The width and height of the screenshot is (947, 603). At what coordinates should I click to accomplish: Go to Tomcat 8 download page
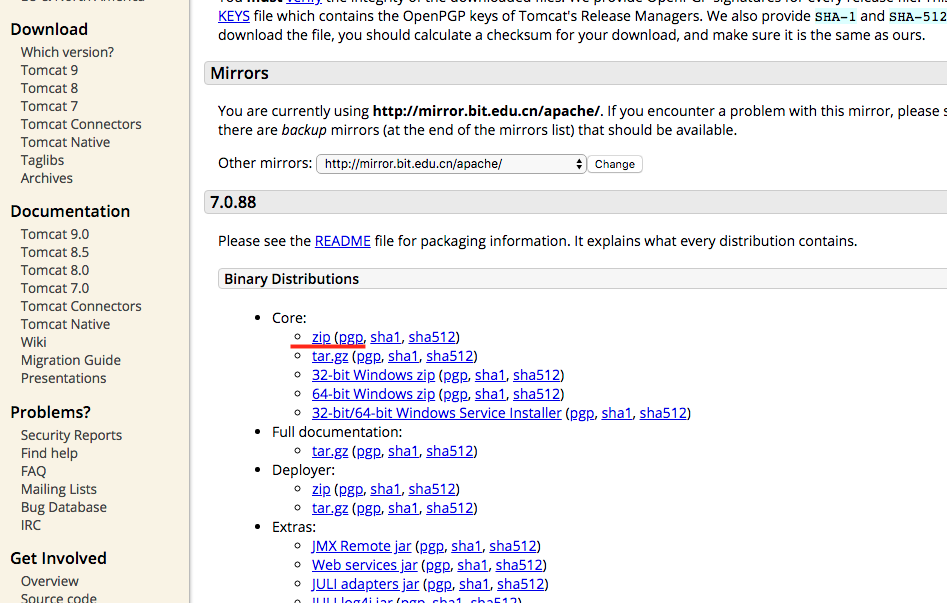(x=49, y=88)
